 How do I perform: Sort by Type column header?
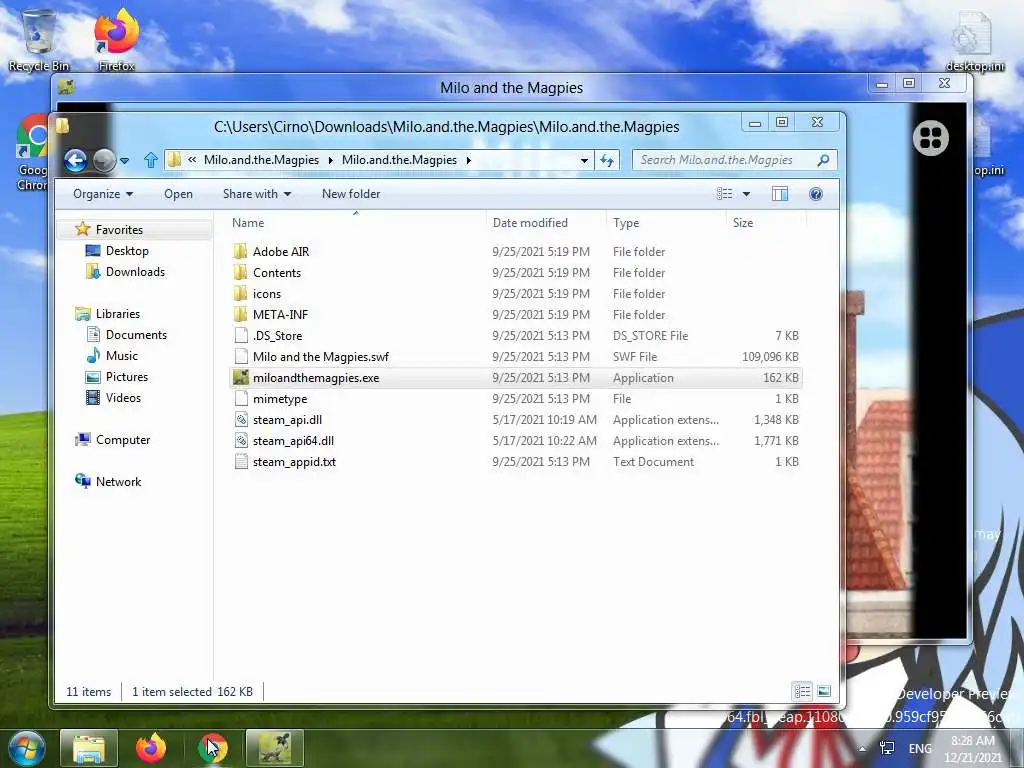[x=626, y=223]
